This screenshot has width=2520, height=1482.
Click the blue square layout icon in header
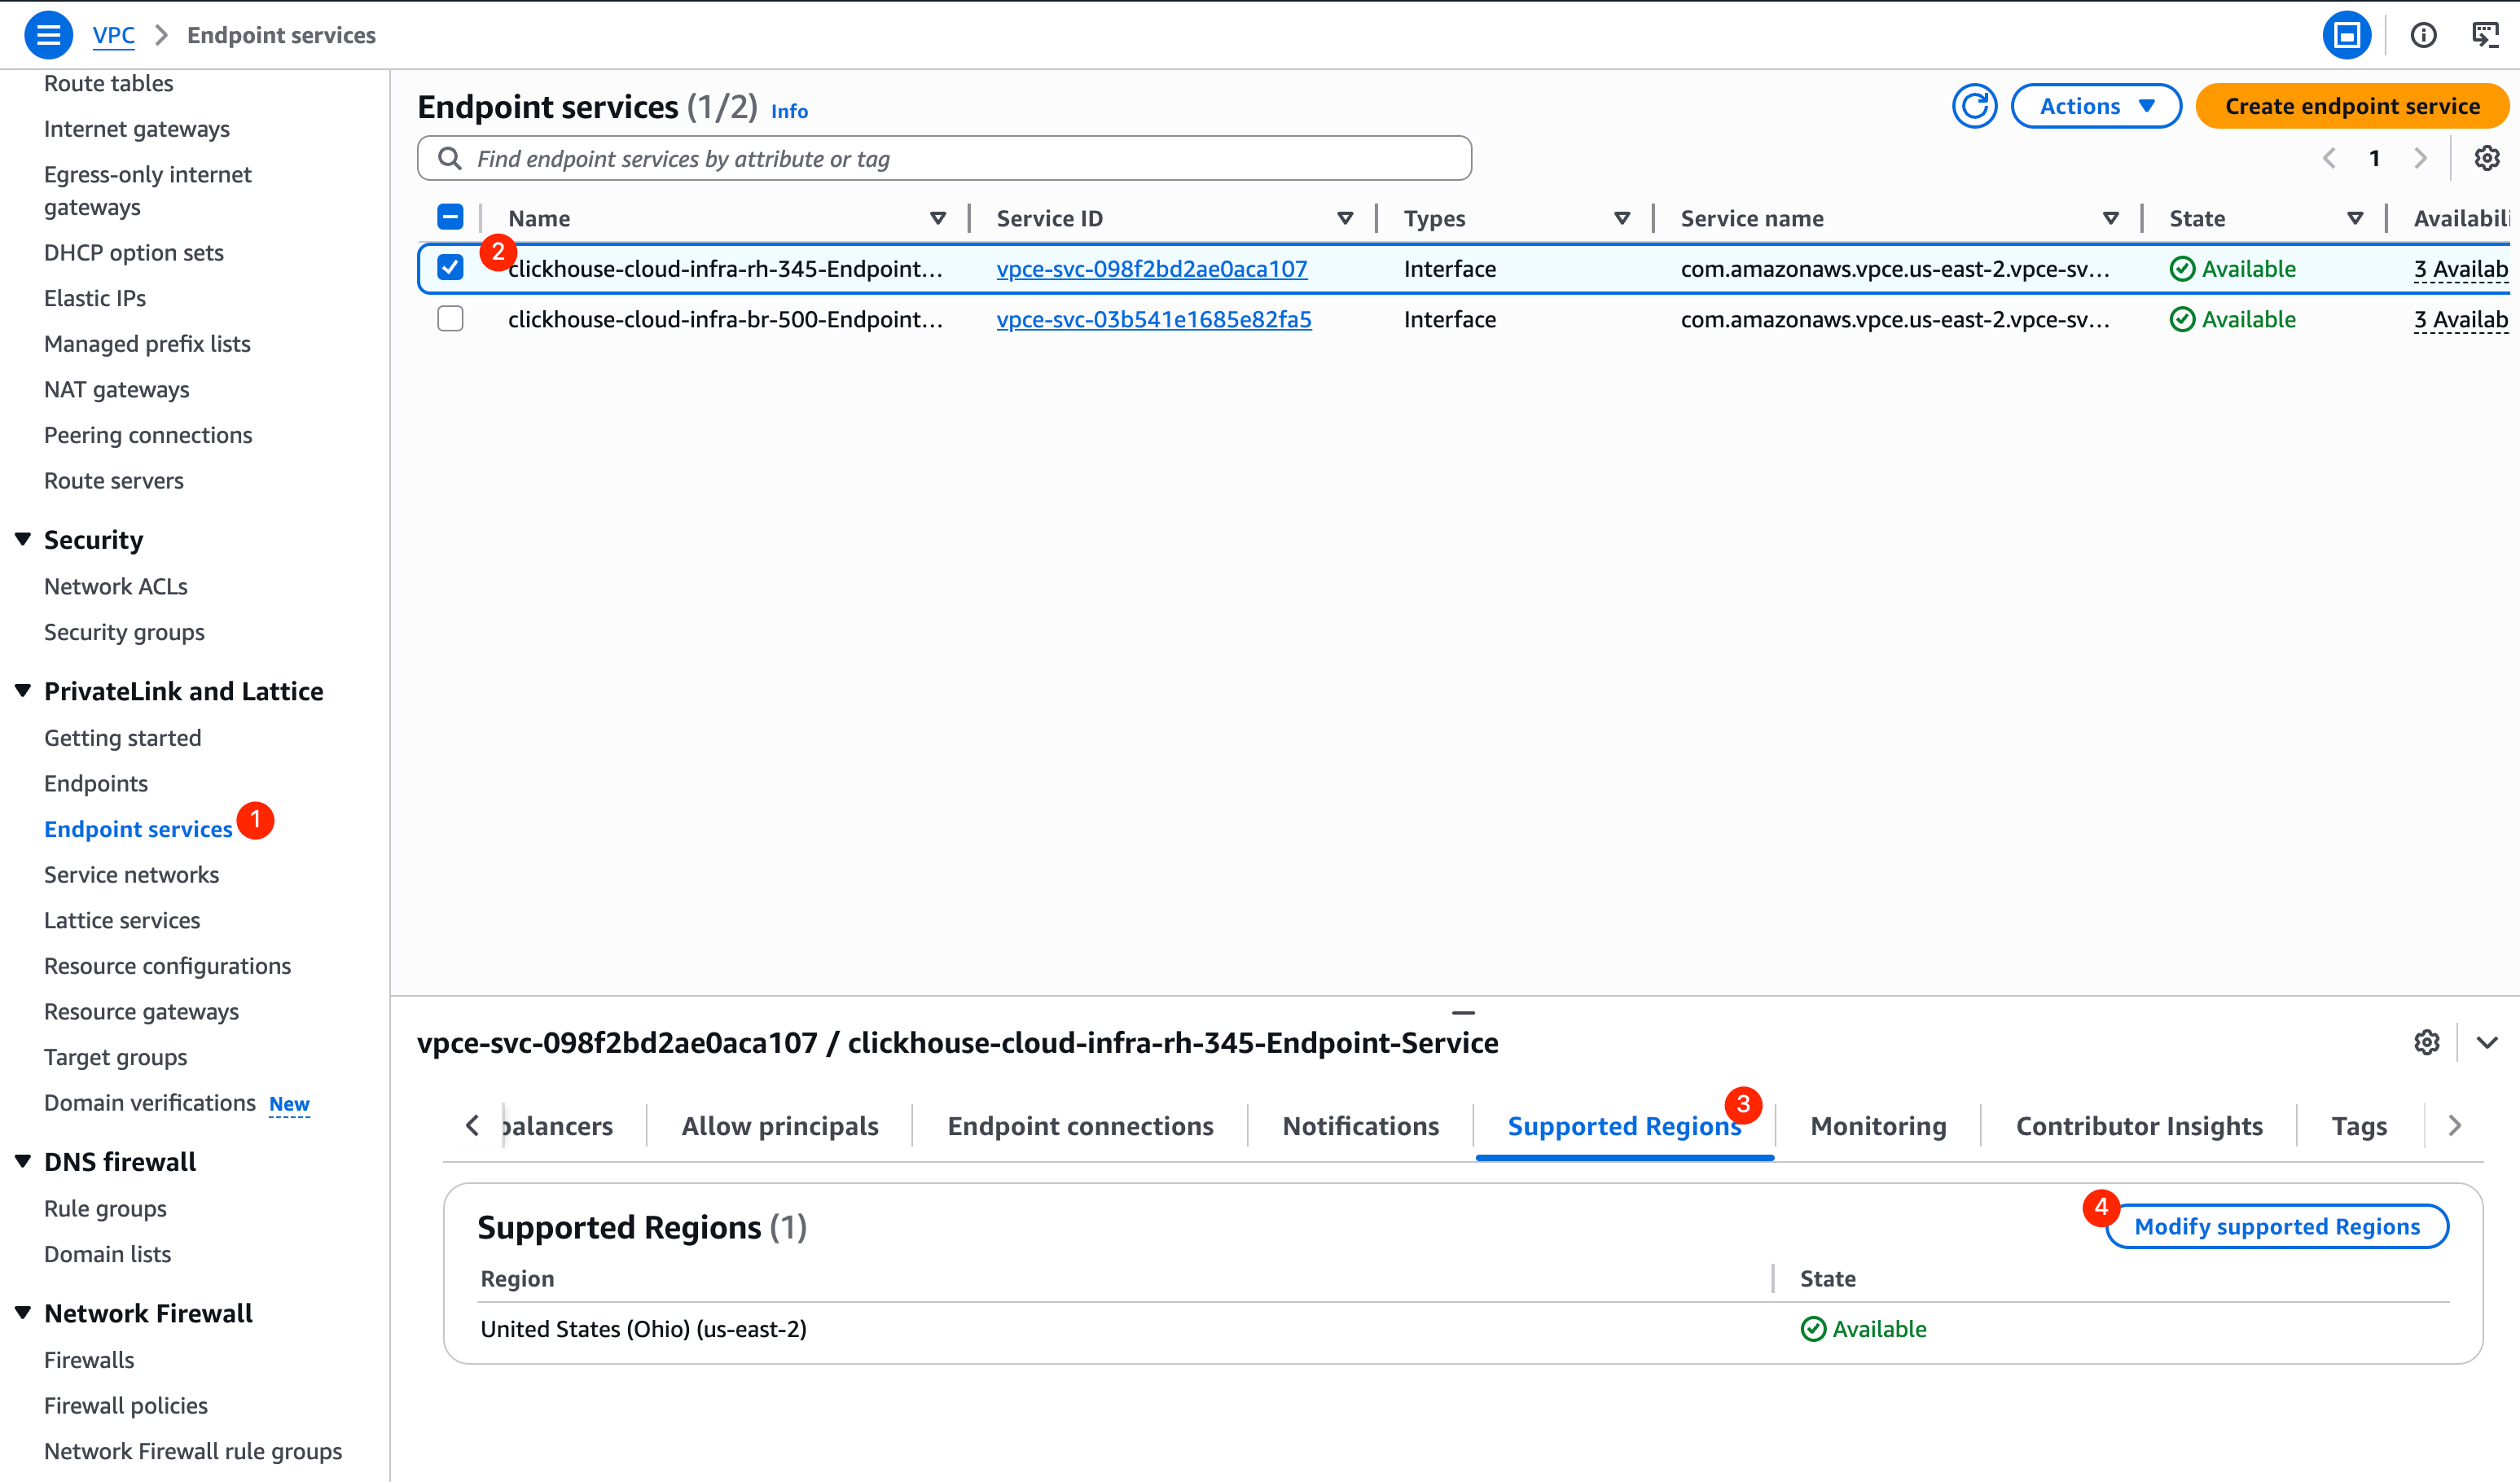pos(2347,35)
